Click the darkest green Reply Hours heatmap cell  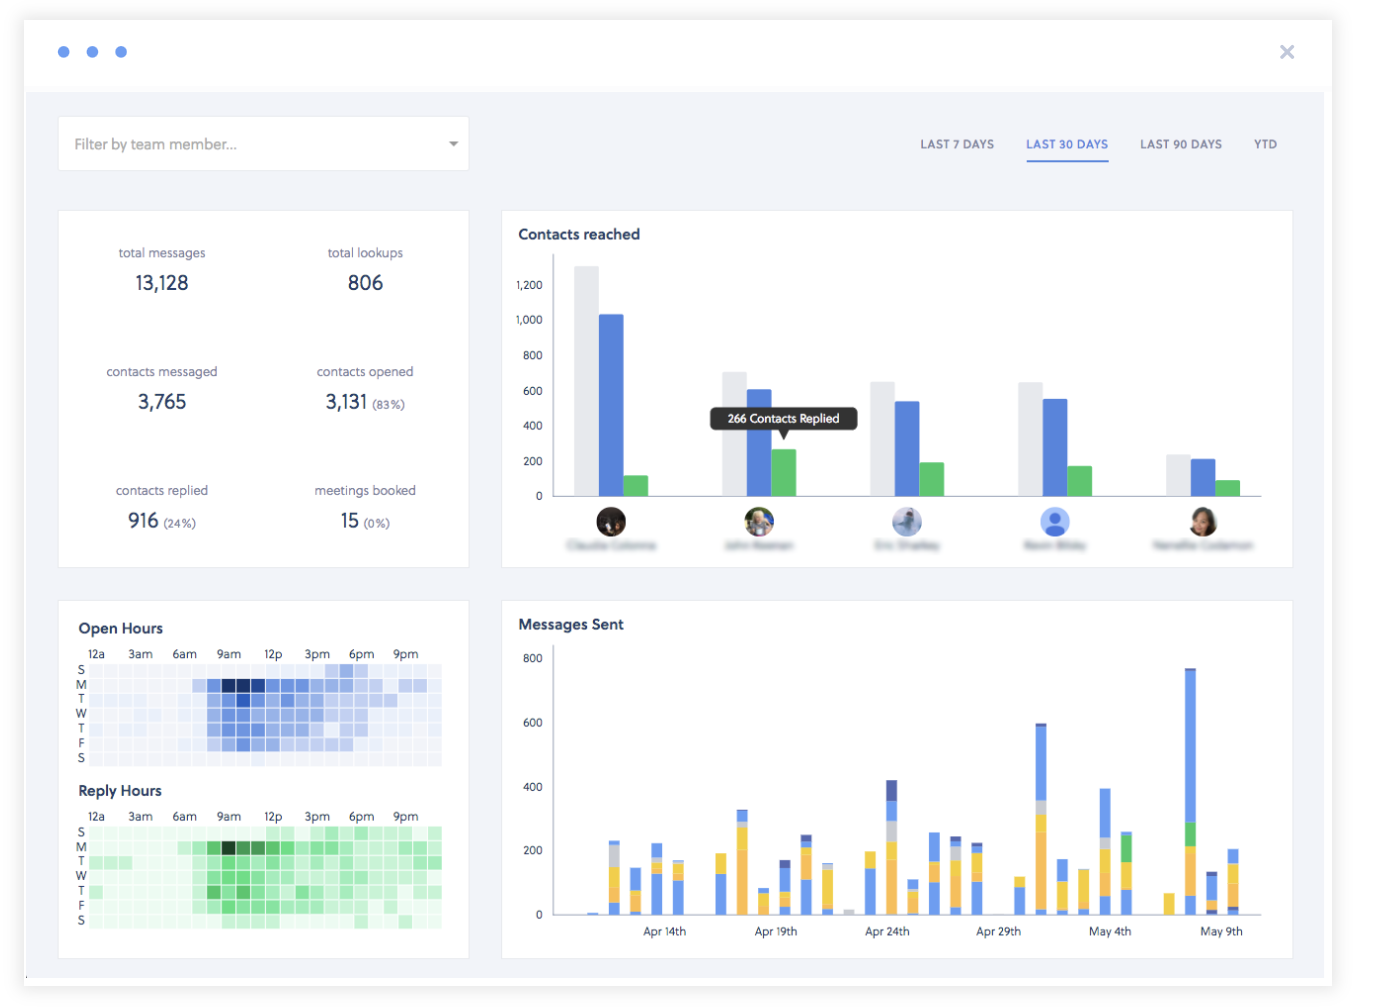coord(229,847)
